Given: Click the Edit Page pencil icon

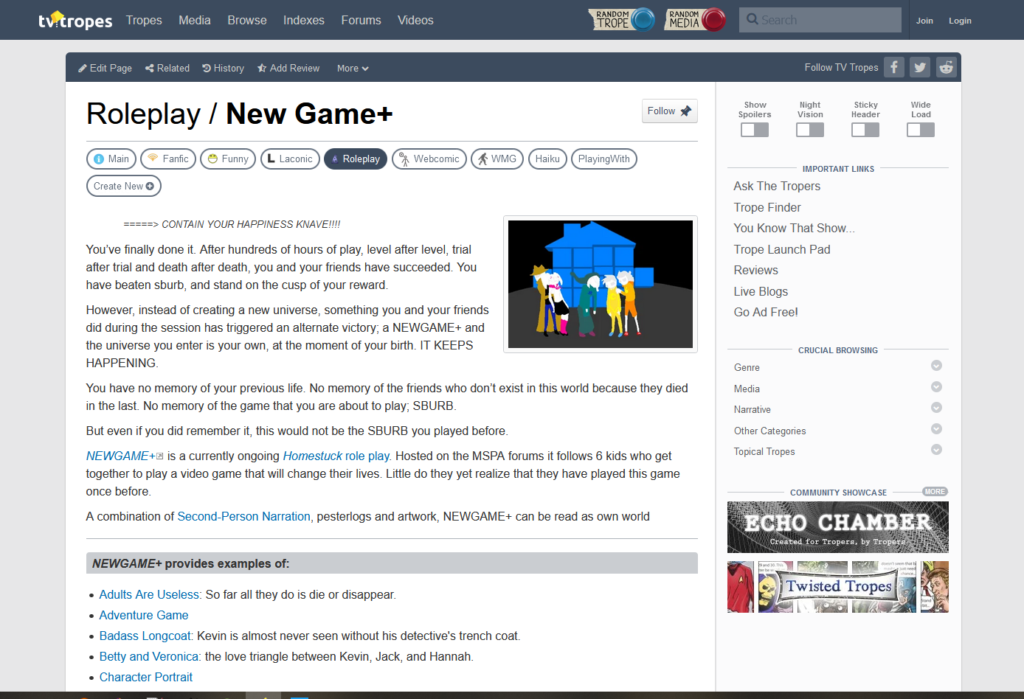Looking at the screenshot, I should tap(82, 68).
